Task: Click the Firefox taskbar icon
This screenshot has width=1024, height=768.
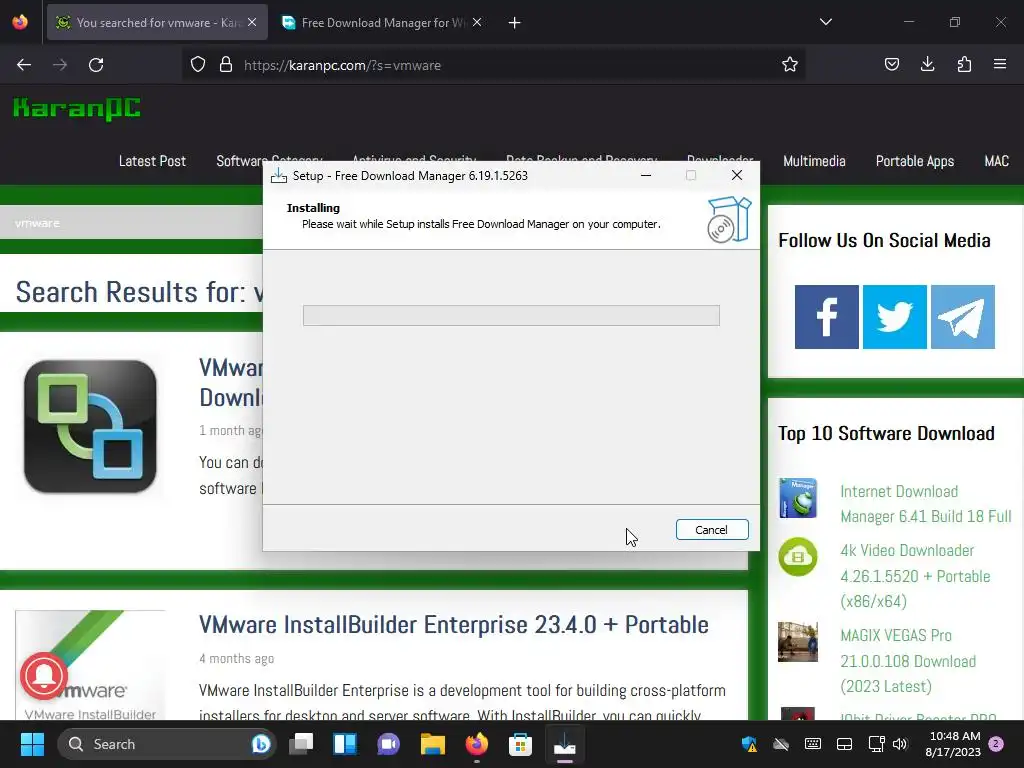Action: (x=477, y=744)
